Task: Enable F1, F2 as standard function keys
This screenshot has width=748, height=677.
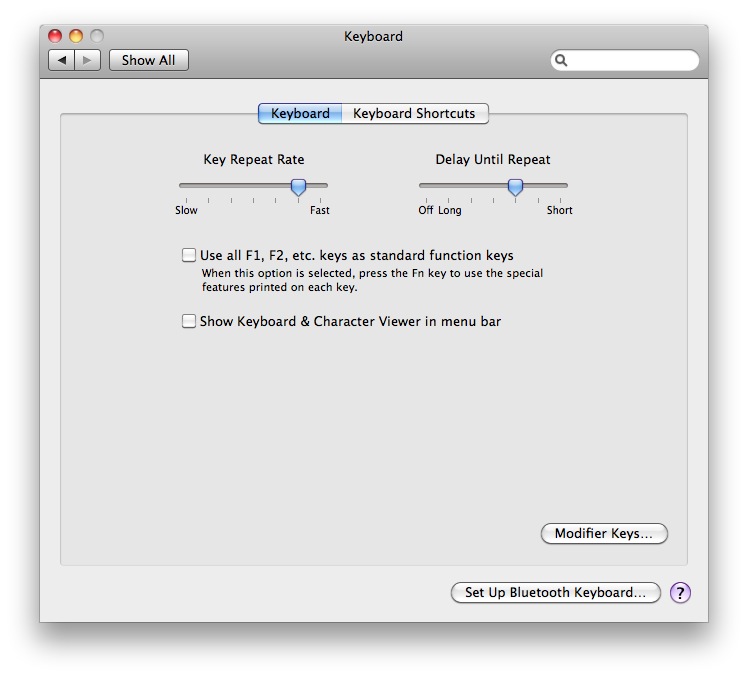Action: coord(188,255)
